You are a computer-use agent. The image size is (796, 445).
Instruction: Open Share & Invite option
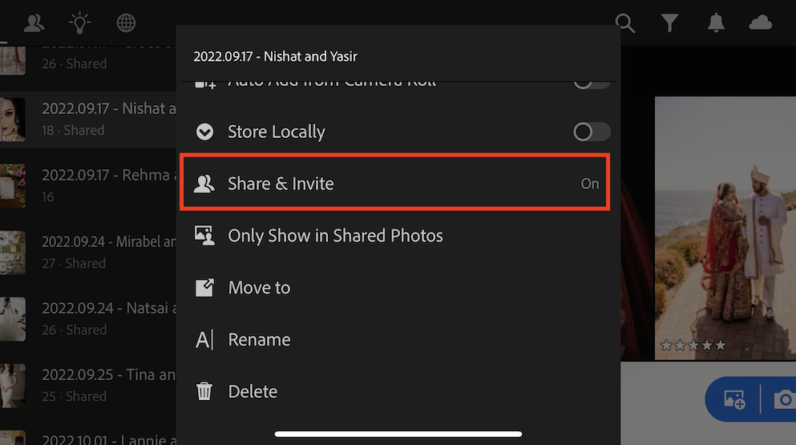click(x=394, y=184)
